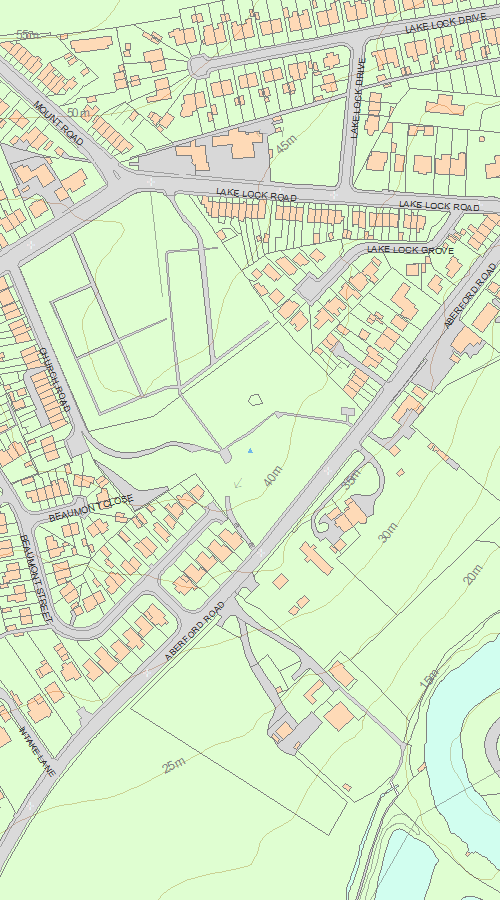Click the LAKE LOCK GROVE street label

(410, 250)
